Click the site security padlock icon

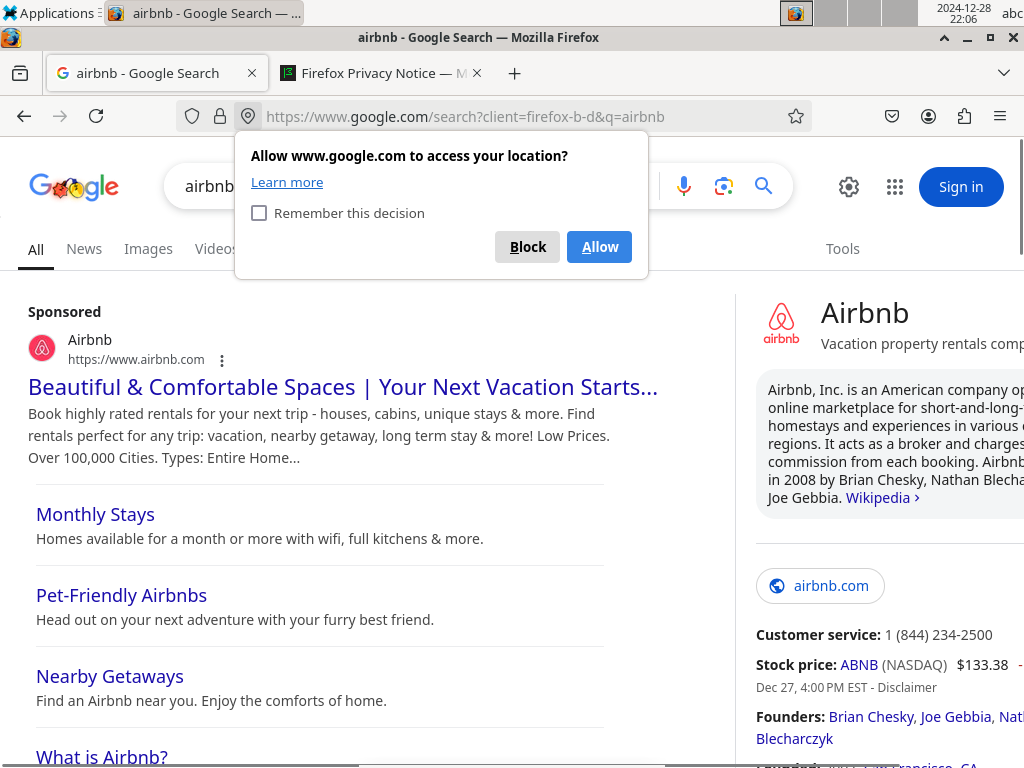(x=220, y=116)
